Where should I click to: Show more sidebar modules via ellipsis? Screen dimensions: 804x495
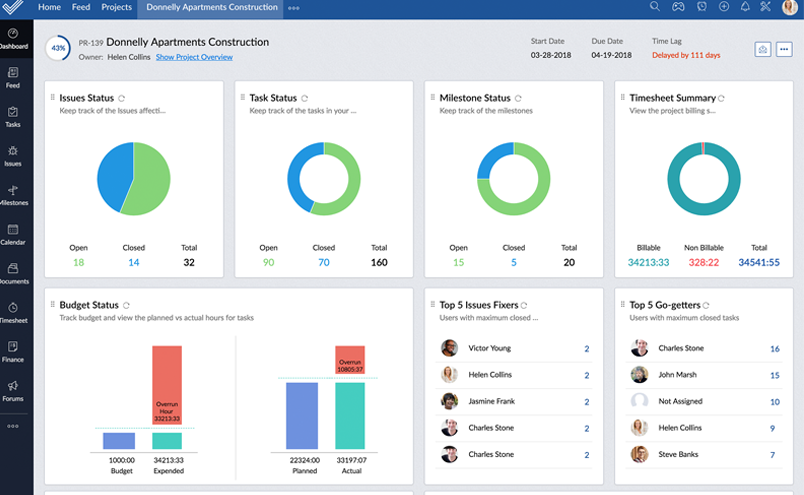[x=13, y=426]
